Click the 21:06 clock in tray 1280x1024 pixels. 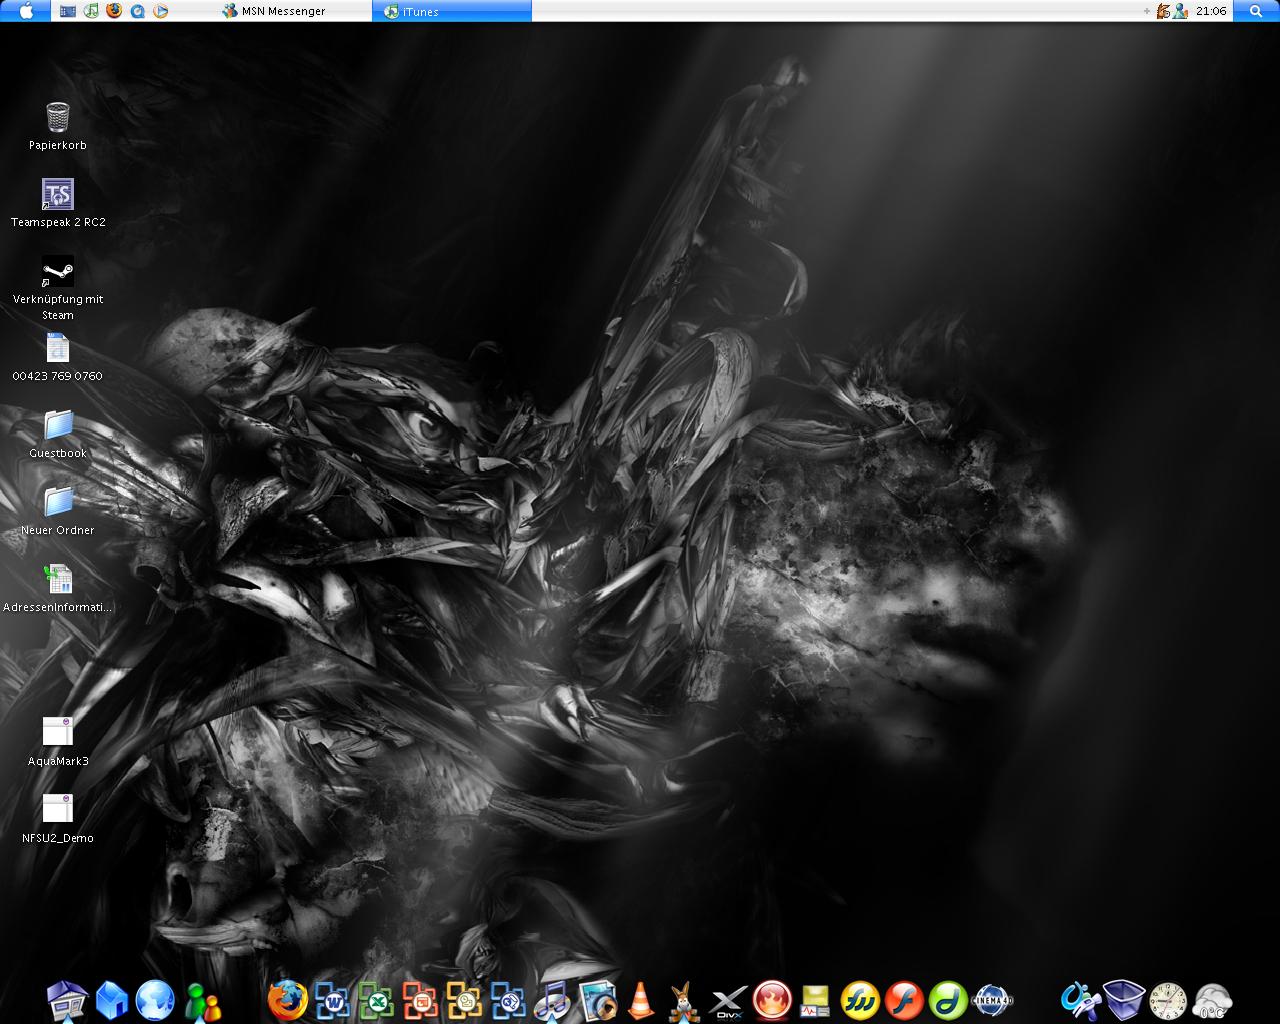[x=1211, y=11]
